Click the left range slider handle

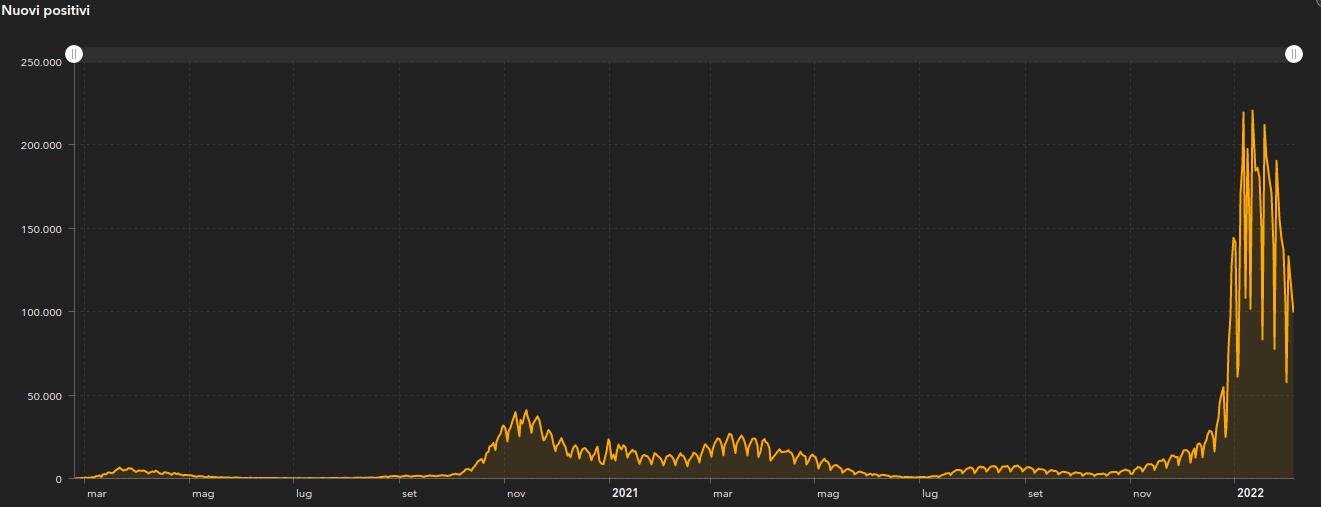[74, 54]
